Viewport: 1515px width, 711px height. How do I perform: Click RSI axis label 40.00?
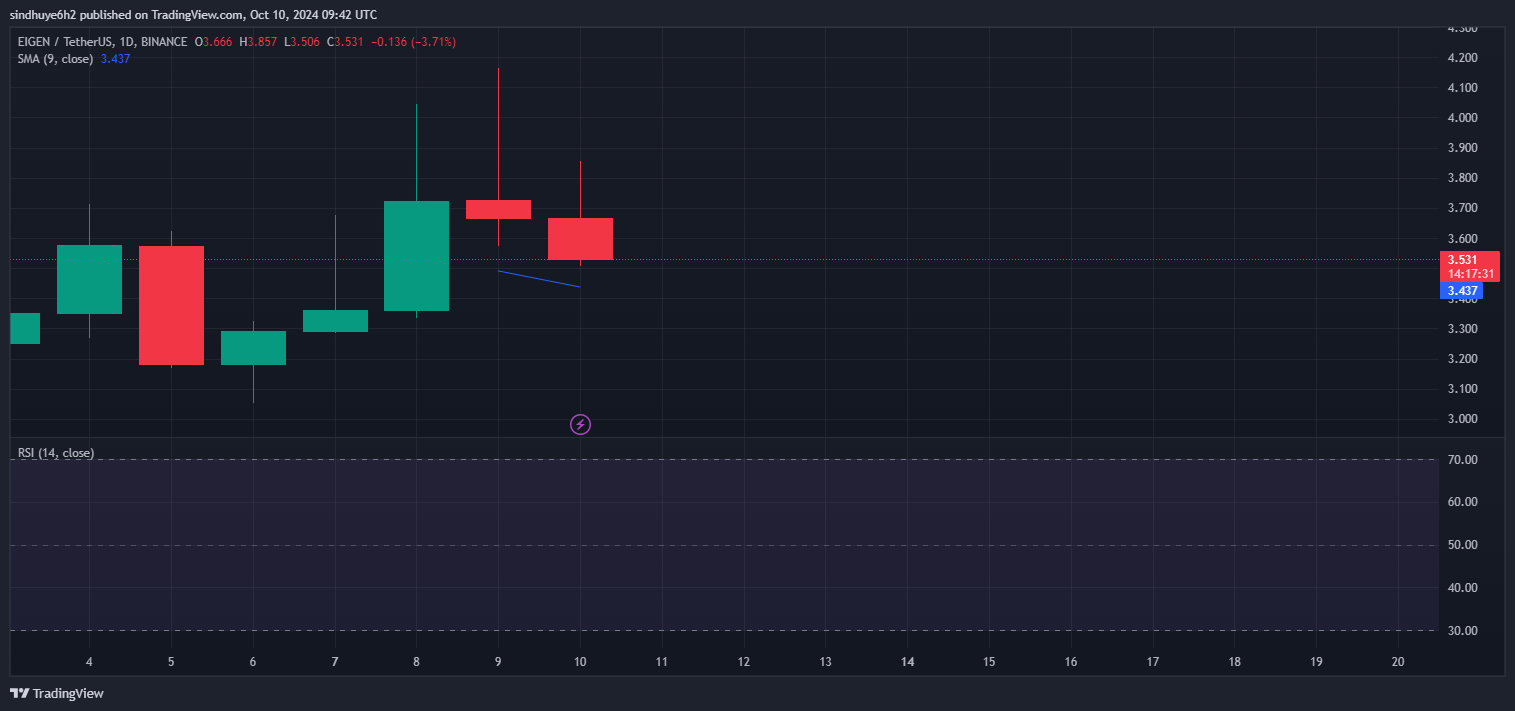(x=1462, y=588)
